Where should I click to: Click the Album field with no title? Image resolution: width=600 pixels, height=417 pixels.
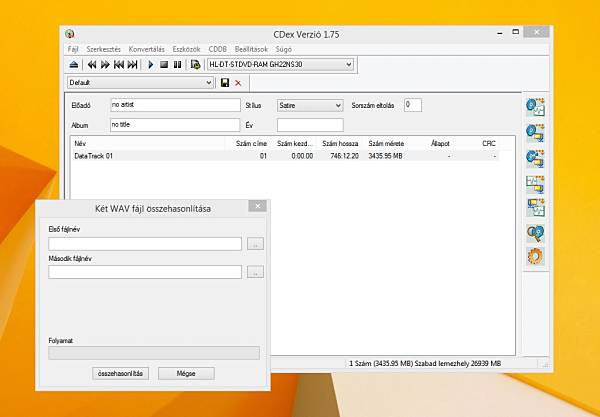(x=175, y=125)
